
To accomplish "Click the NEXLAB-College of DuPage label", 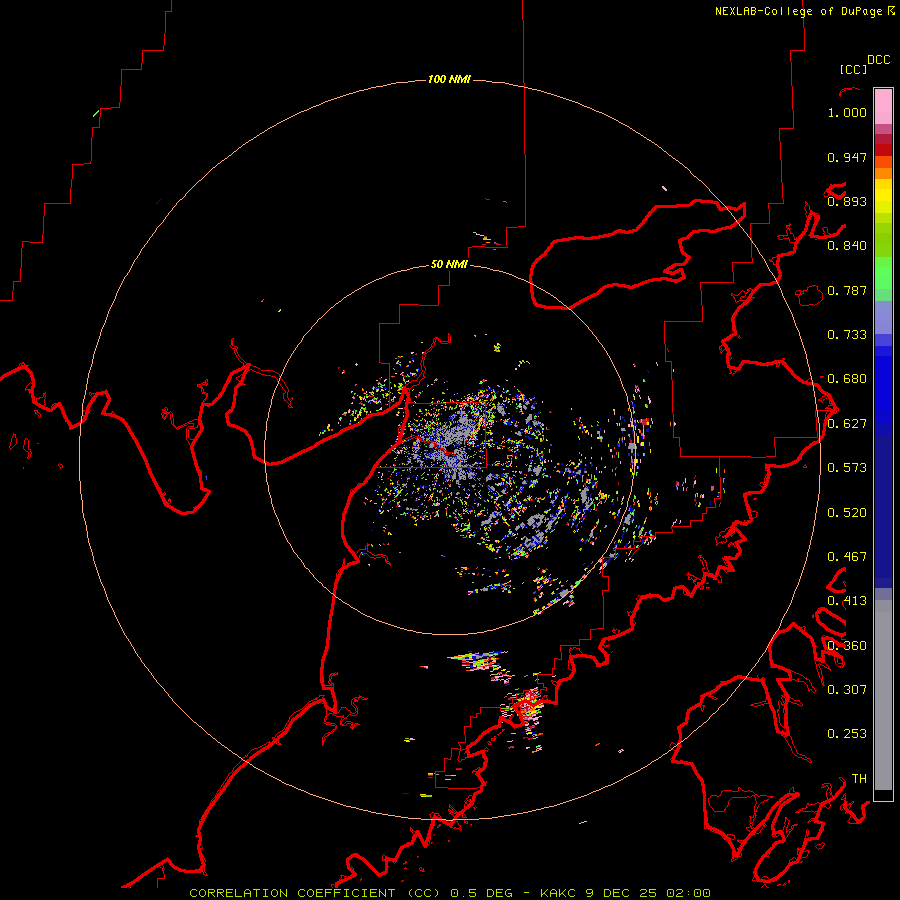I will point(798,11).
